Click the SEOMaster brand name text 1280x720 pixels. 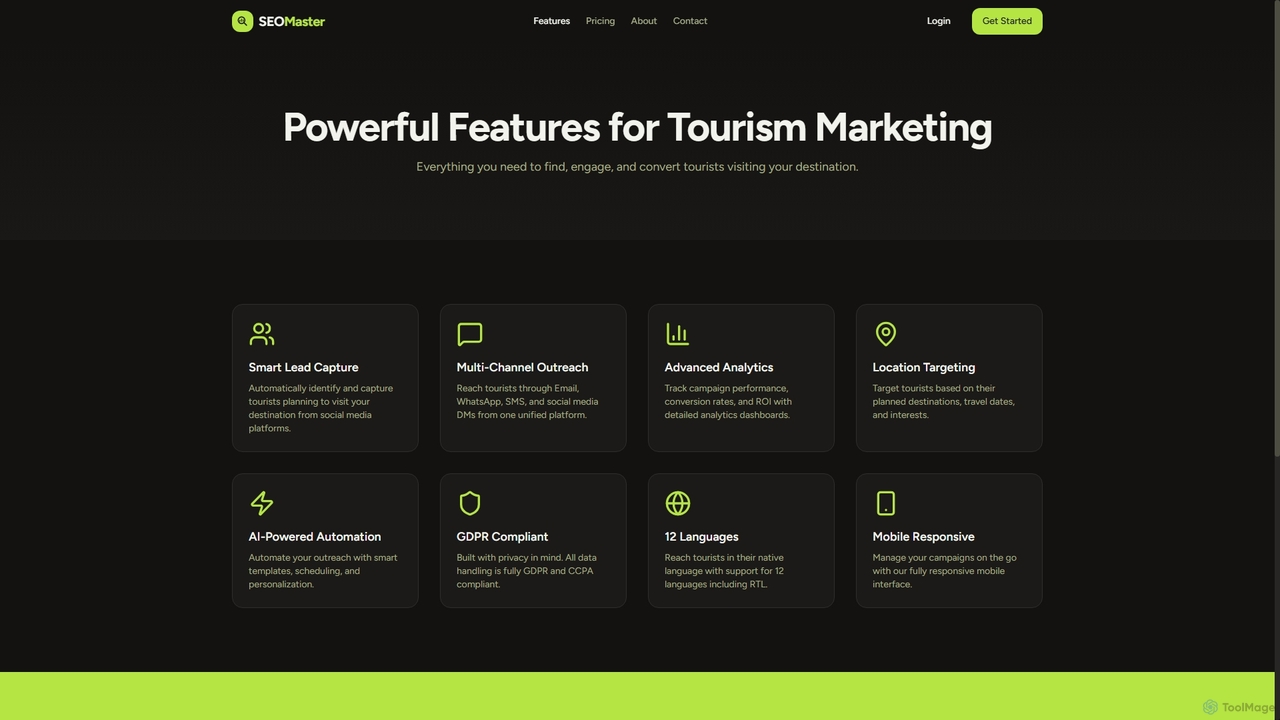tap(291, 21)
